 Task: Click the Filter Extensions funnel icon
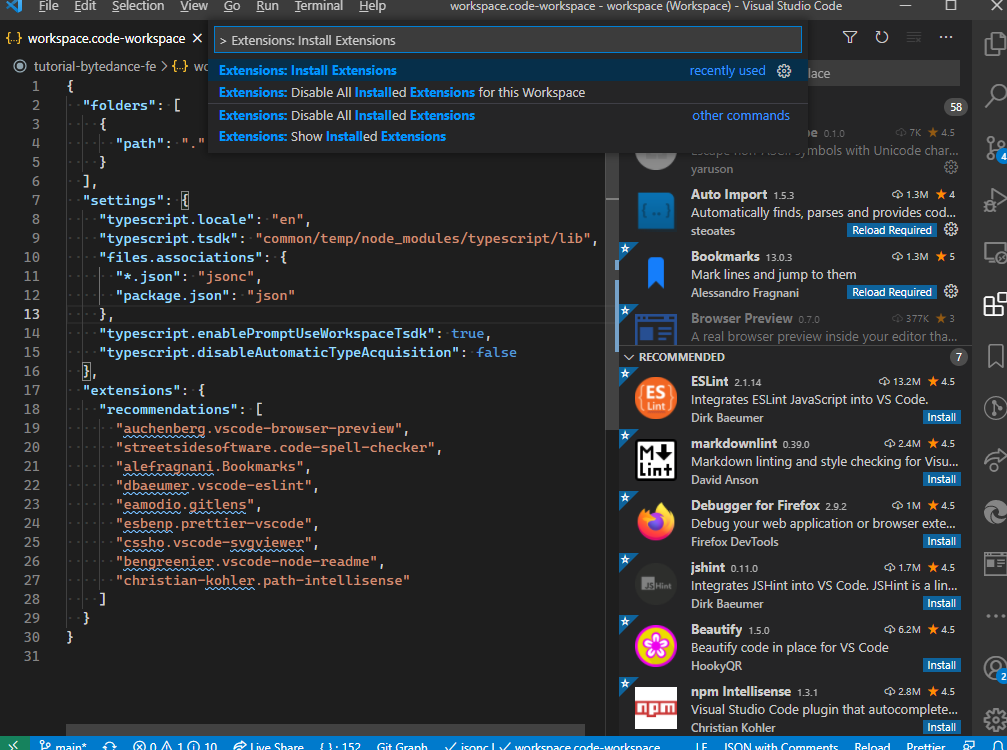(x=850, y=37)
